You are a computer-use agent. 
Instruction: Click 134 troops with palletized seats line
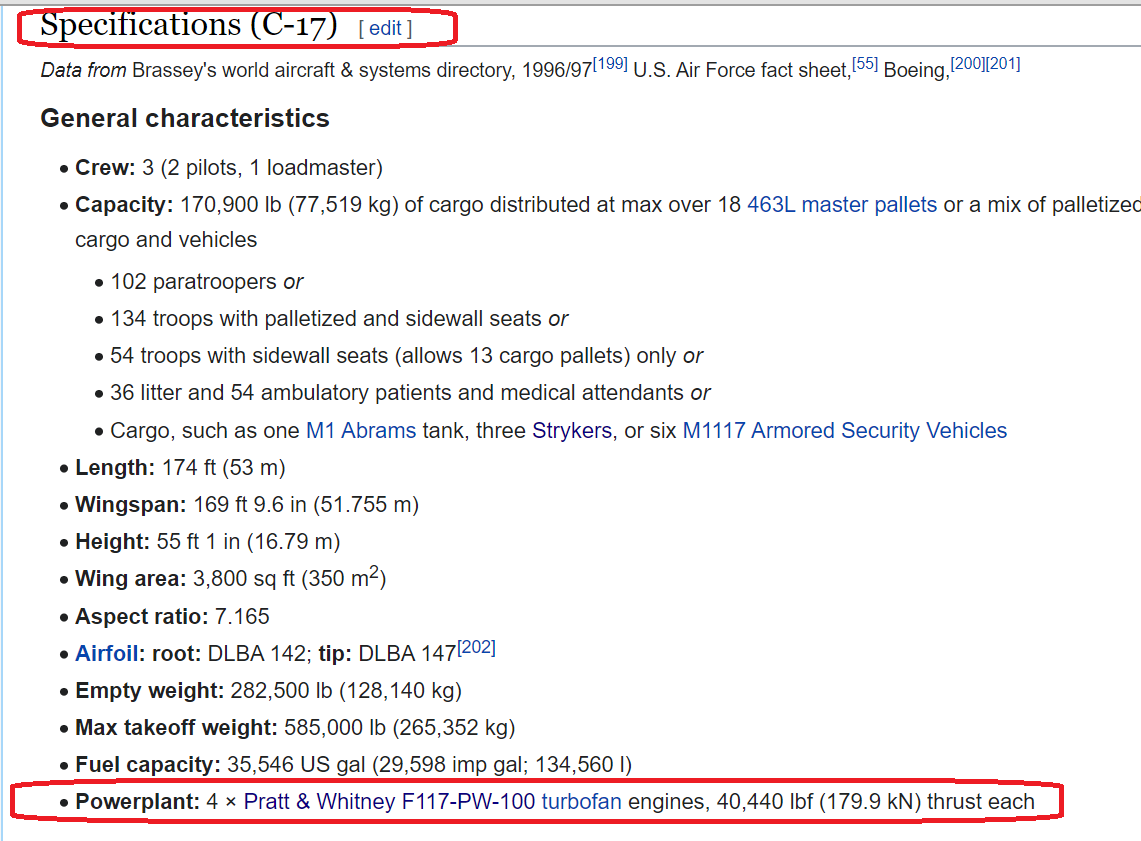point(339,319)
